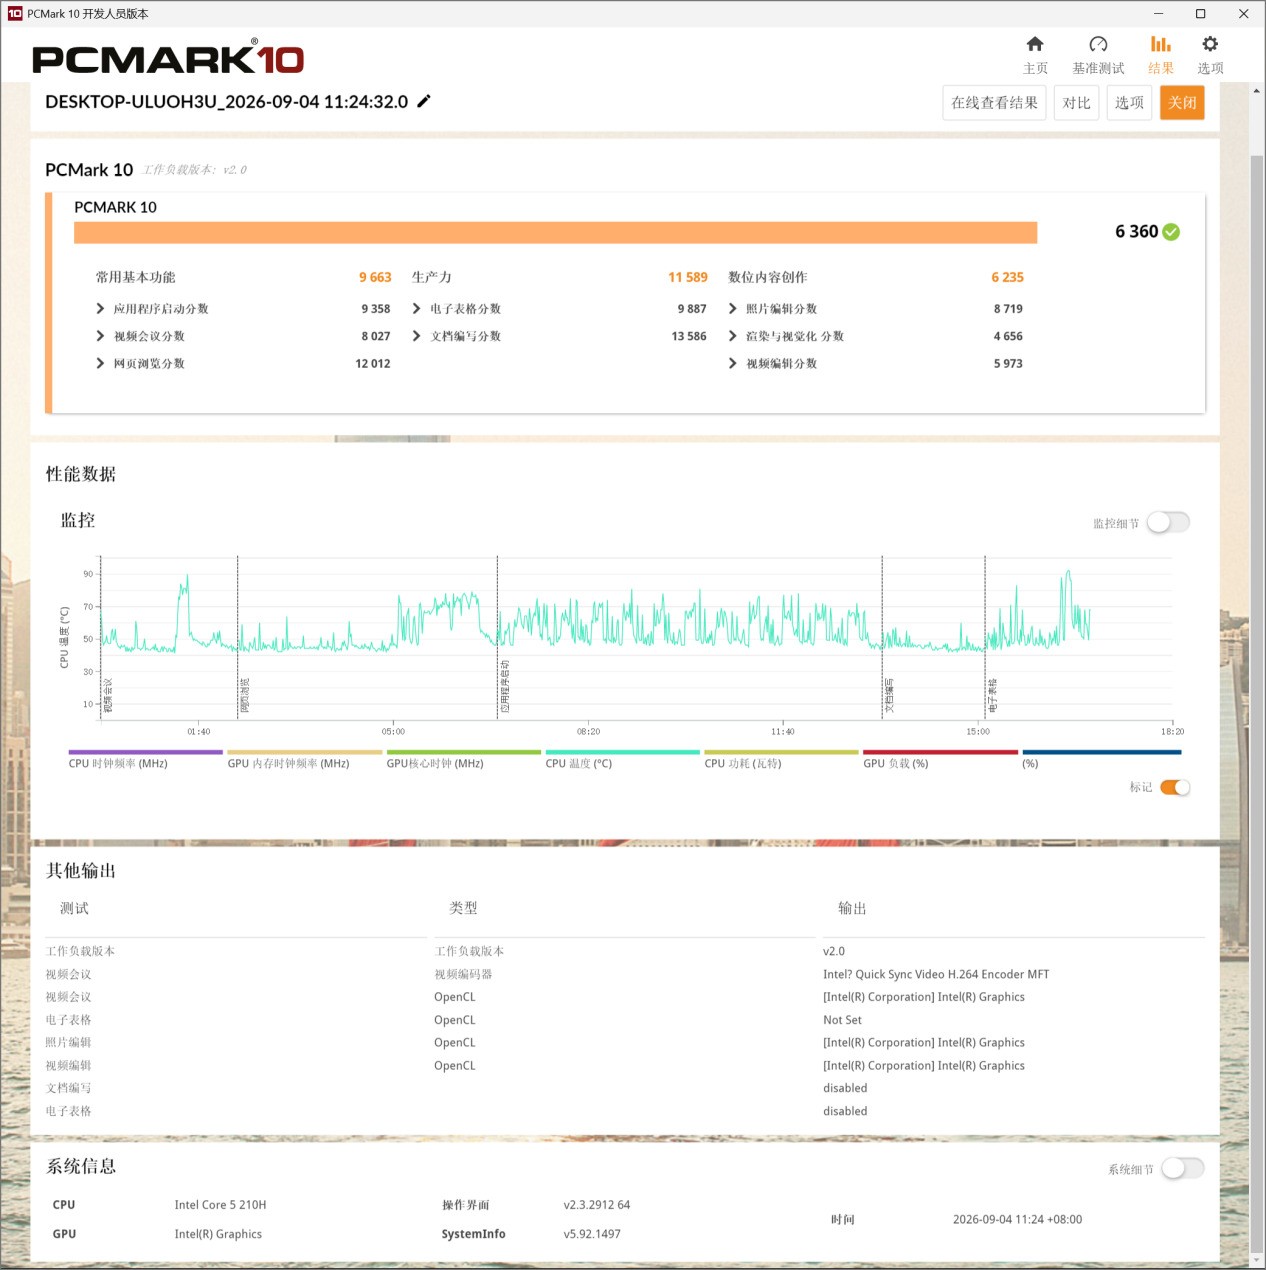The image size is (1266, 1270).
Task: Click the orange PCMARK 10 score bar
Action: point(555,233)
